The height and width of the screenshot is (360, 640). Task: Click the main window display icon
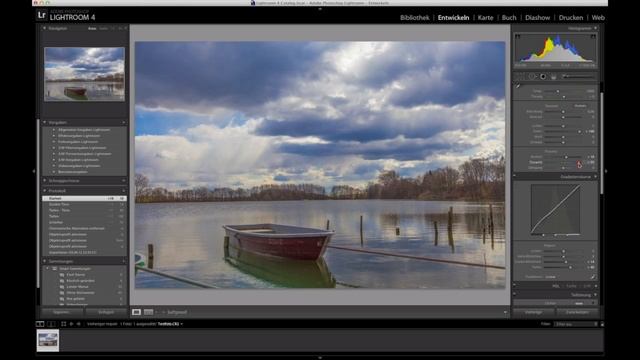tap(40, 324)
